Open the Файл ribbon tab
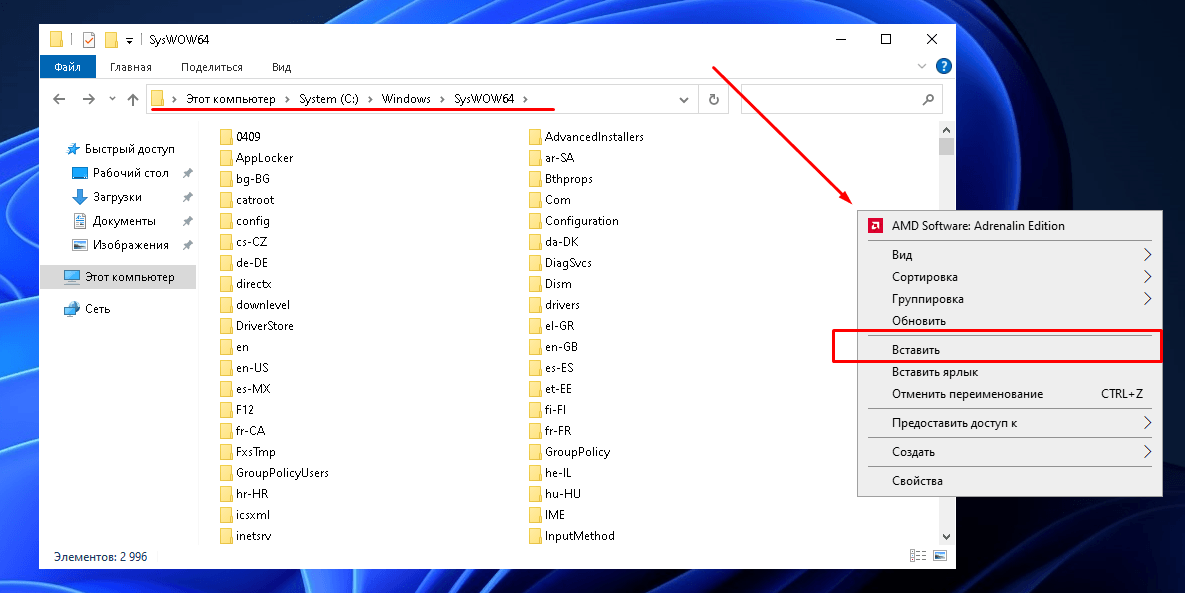The height and width of the screenshot is (593, 1185). (x=68, y=67)
